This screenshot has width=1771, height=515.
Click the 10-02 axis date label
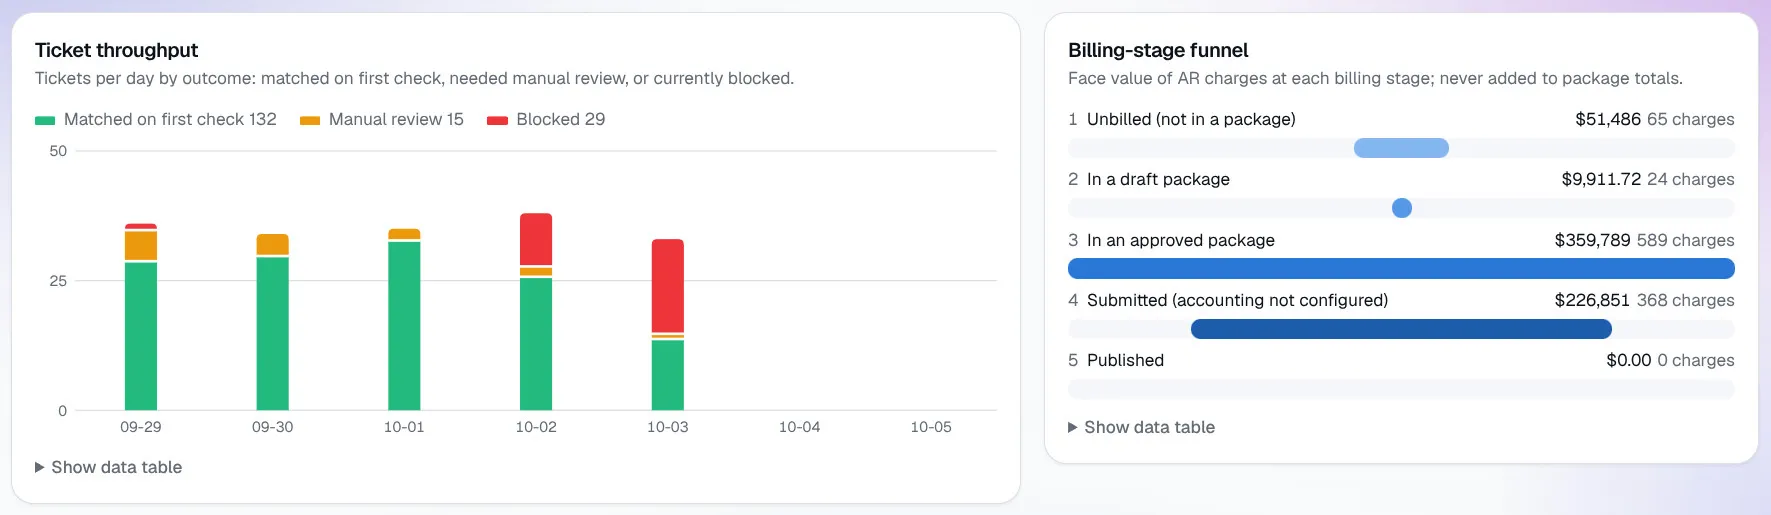point(536,427)
